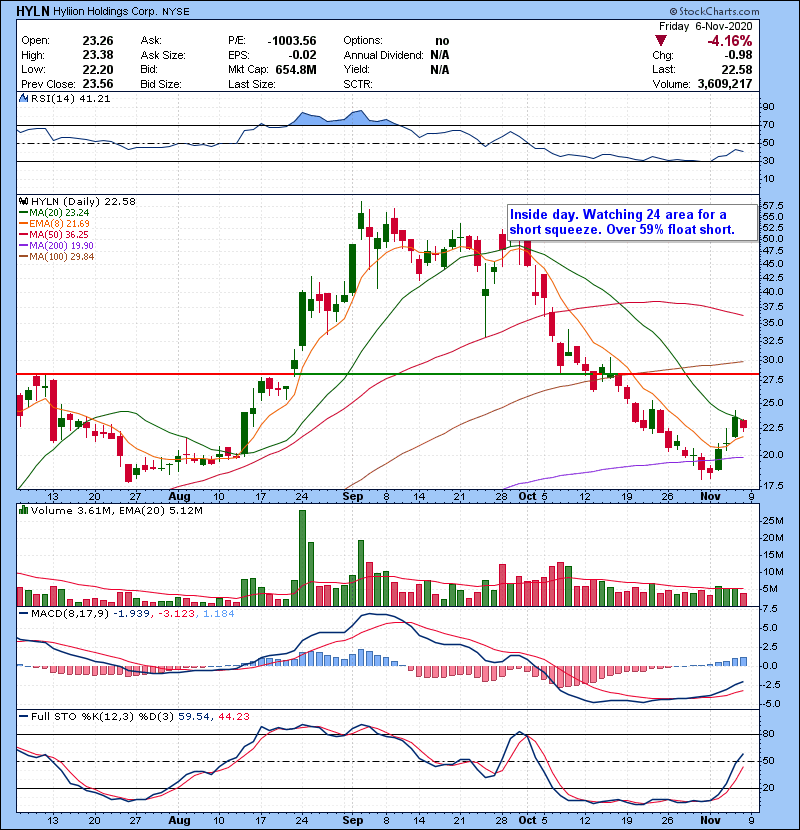This screenshot has height=830, width=800.
Task: Click the Hyliion Holdings Corp. company name
Action: click(x=105, y=12)
